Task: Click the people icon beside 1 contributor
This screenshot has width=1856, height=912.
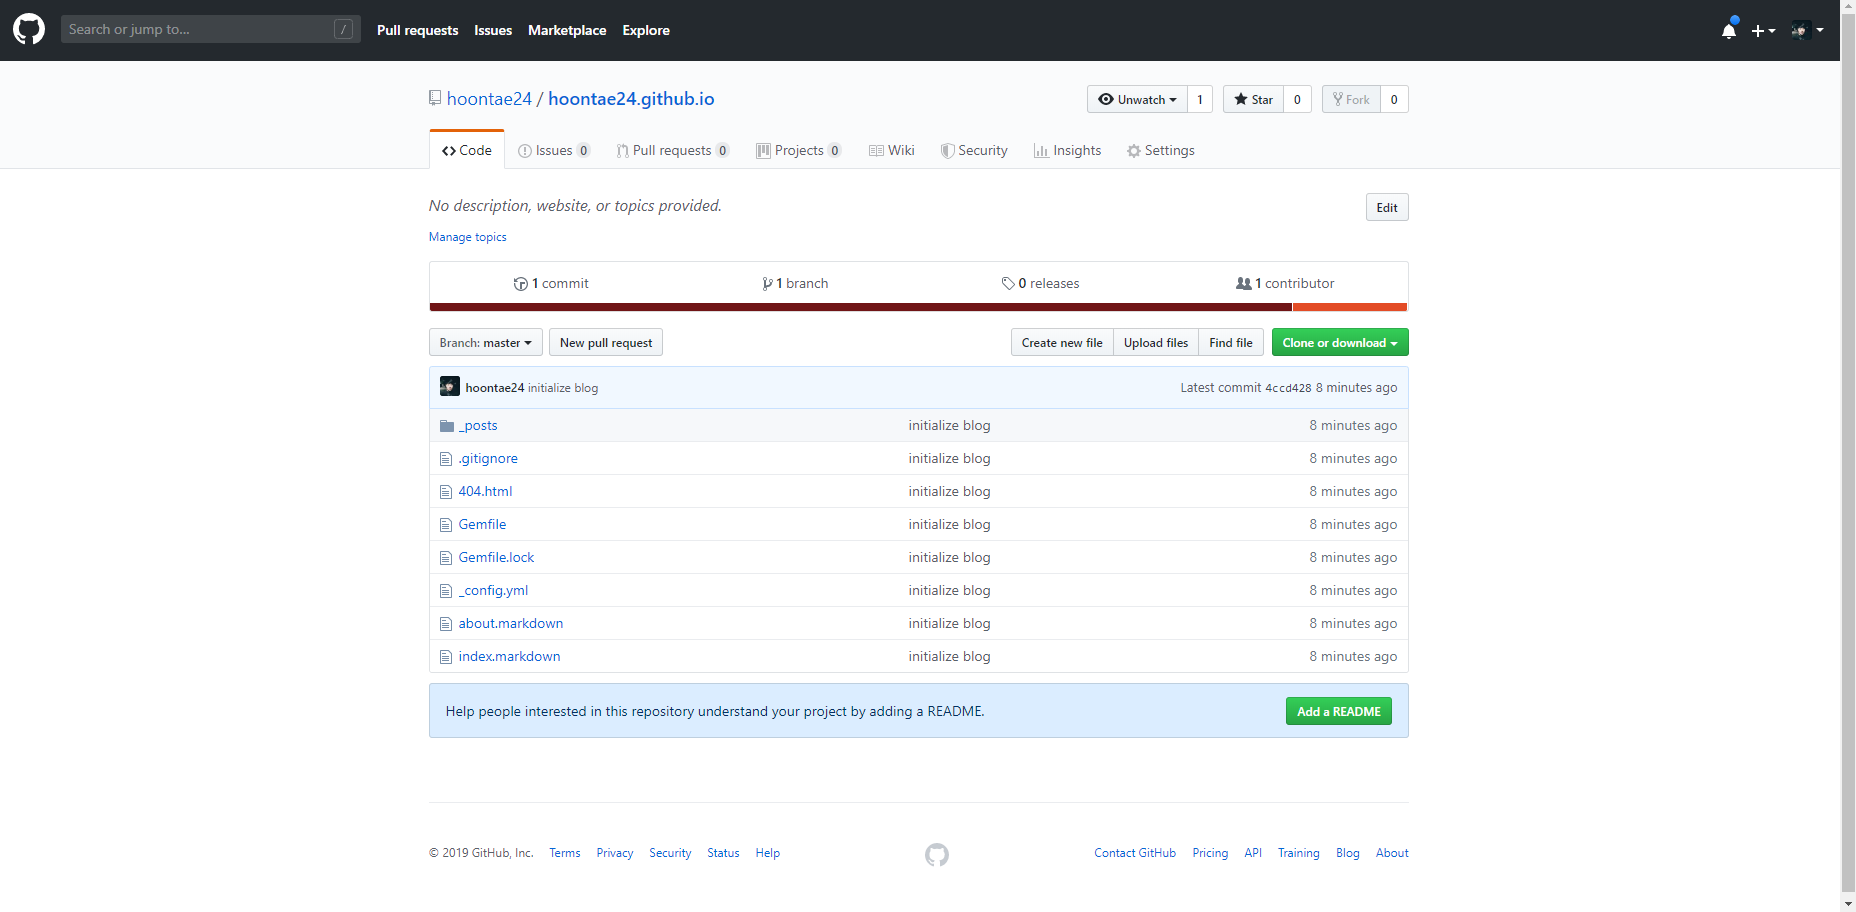Action: click(1244, 284)
